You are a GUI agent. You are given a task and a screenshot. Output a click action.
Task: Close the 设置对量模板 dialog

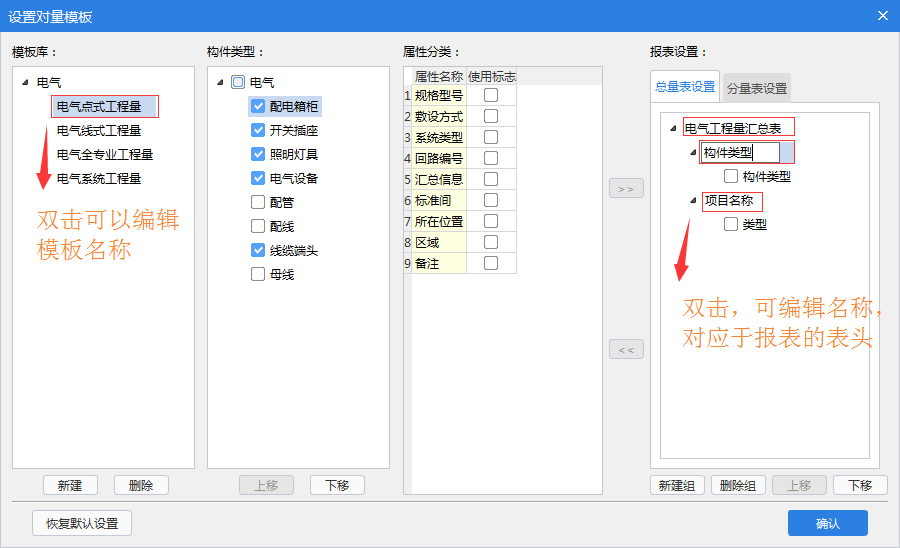(882, 15)
